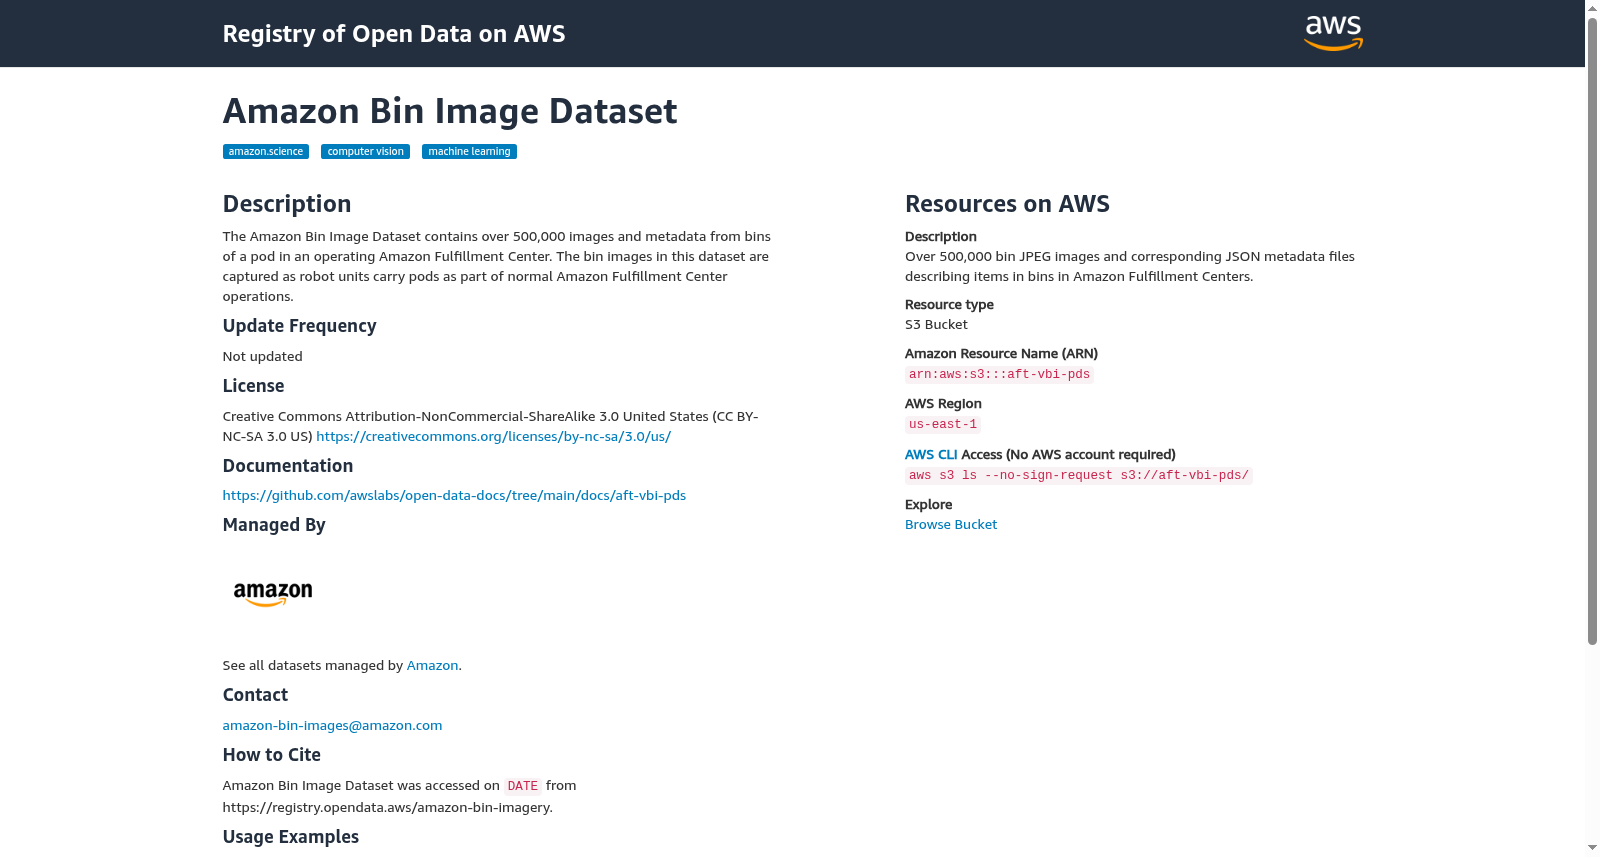Click the DATE placeholder in How to Cite

click(522, 787)
